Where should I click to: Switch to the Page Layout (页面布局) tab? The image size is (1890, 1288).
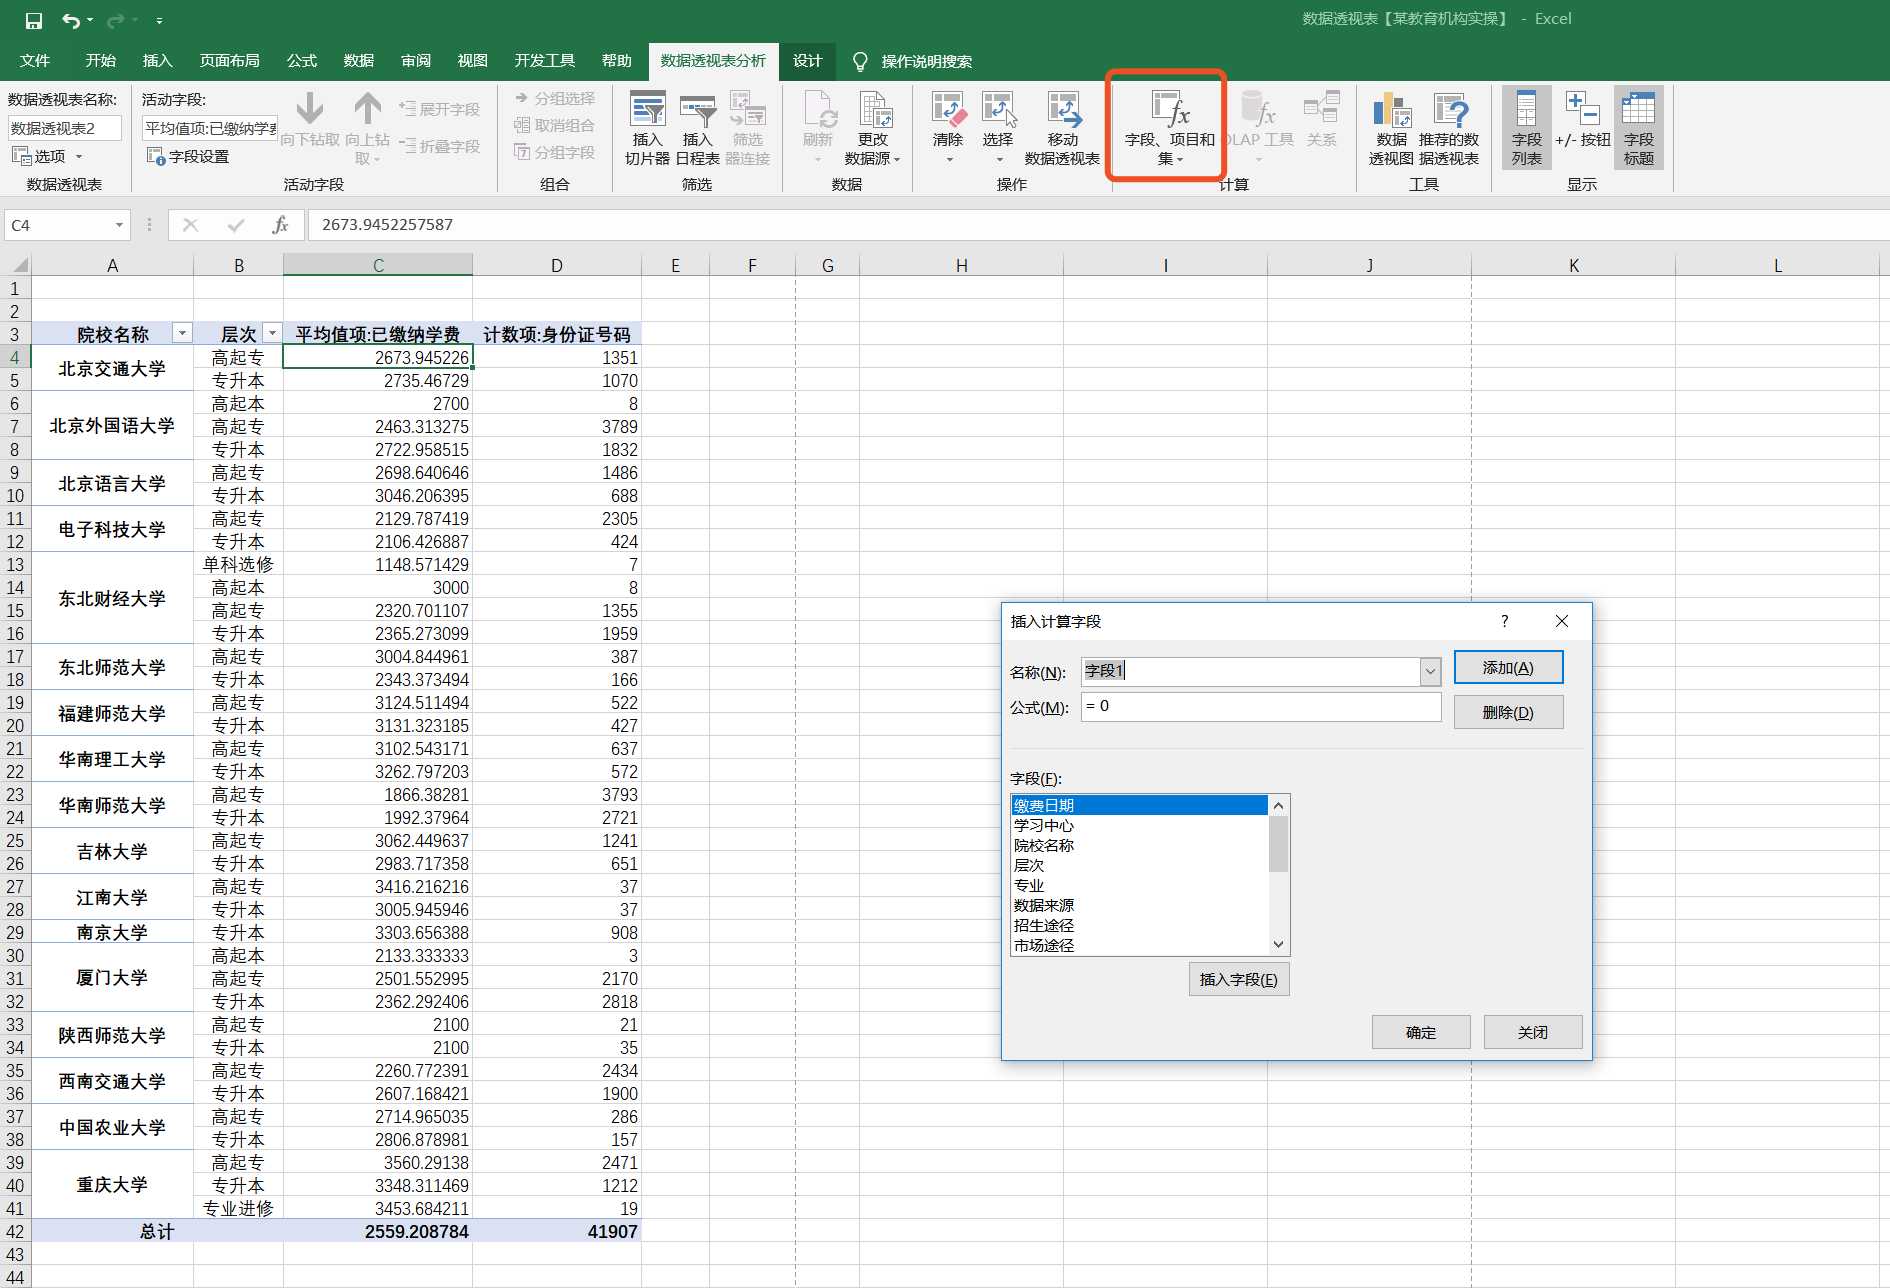pos(230,61)
